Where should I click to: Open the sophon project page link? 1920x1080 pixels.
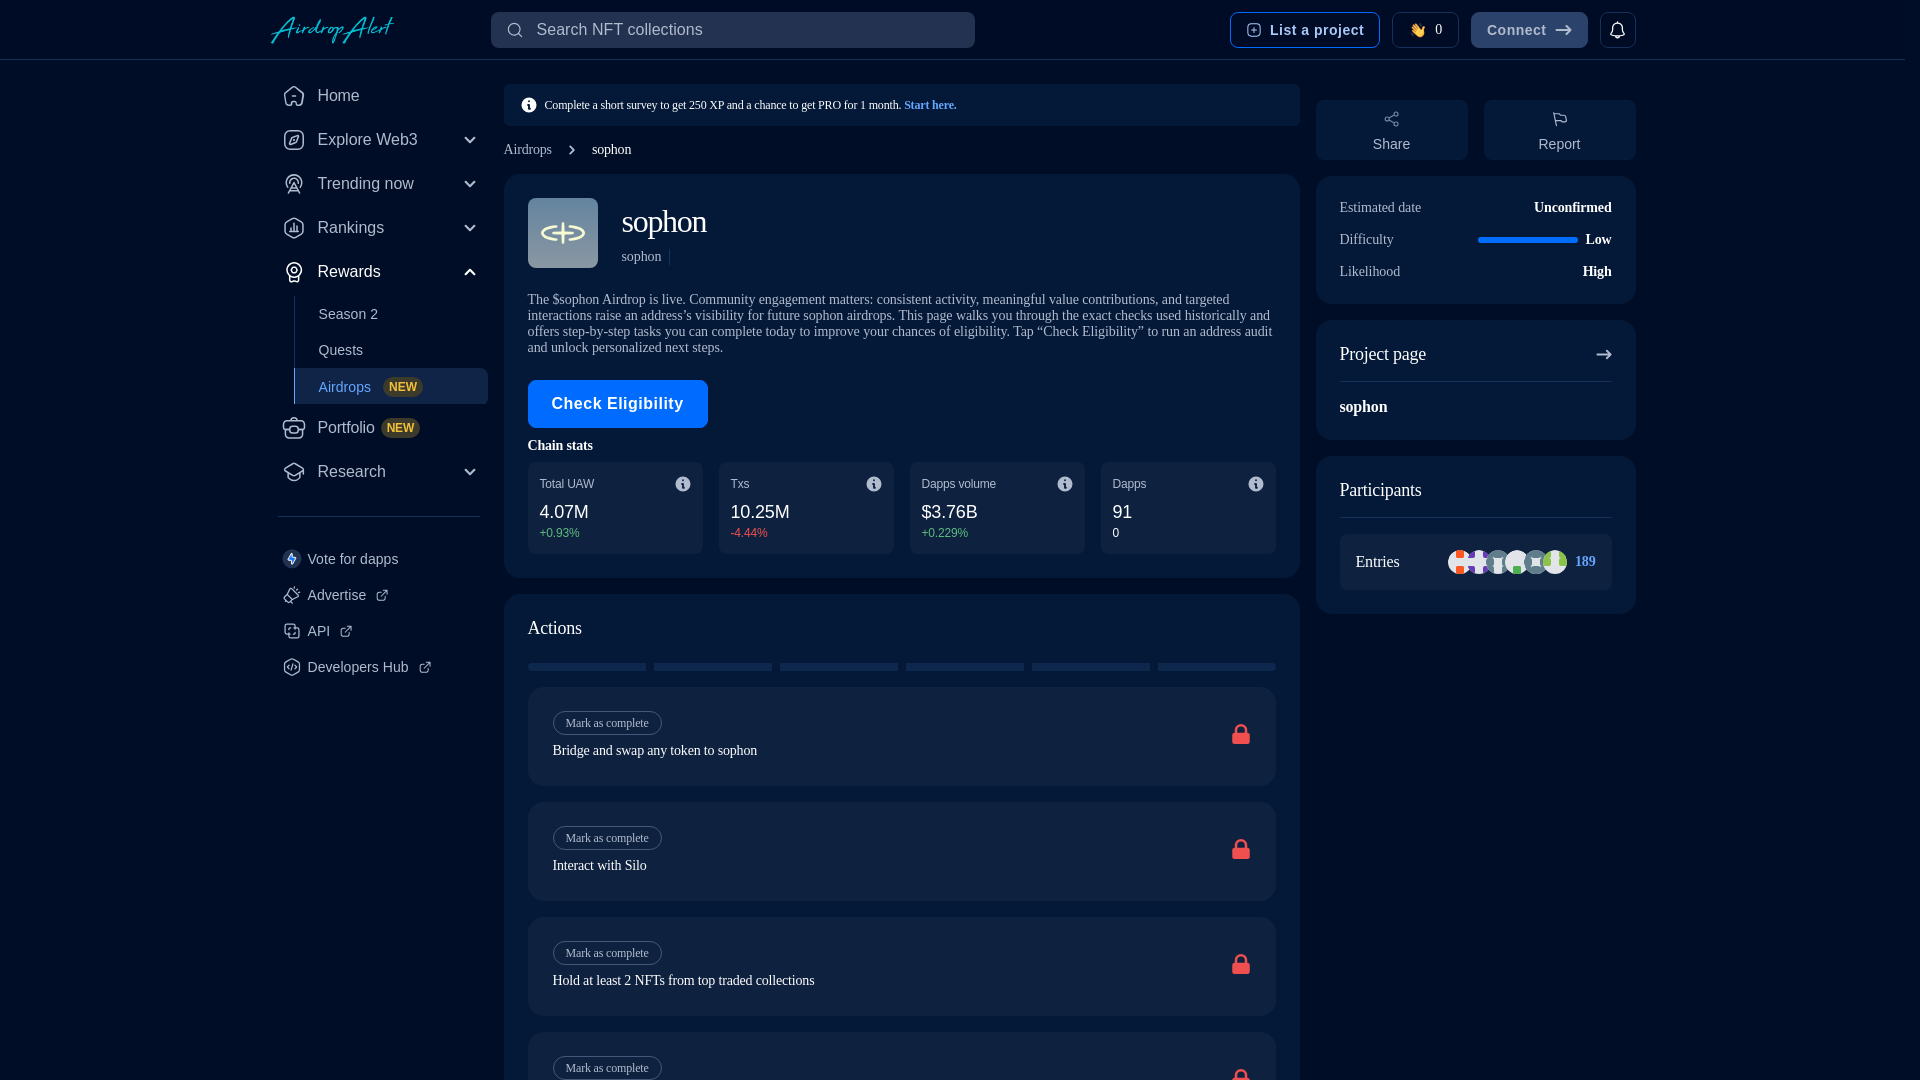coord(1363,407)
